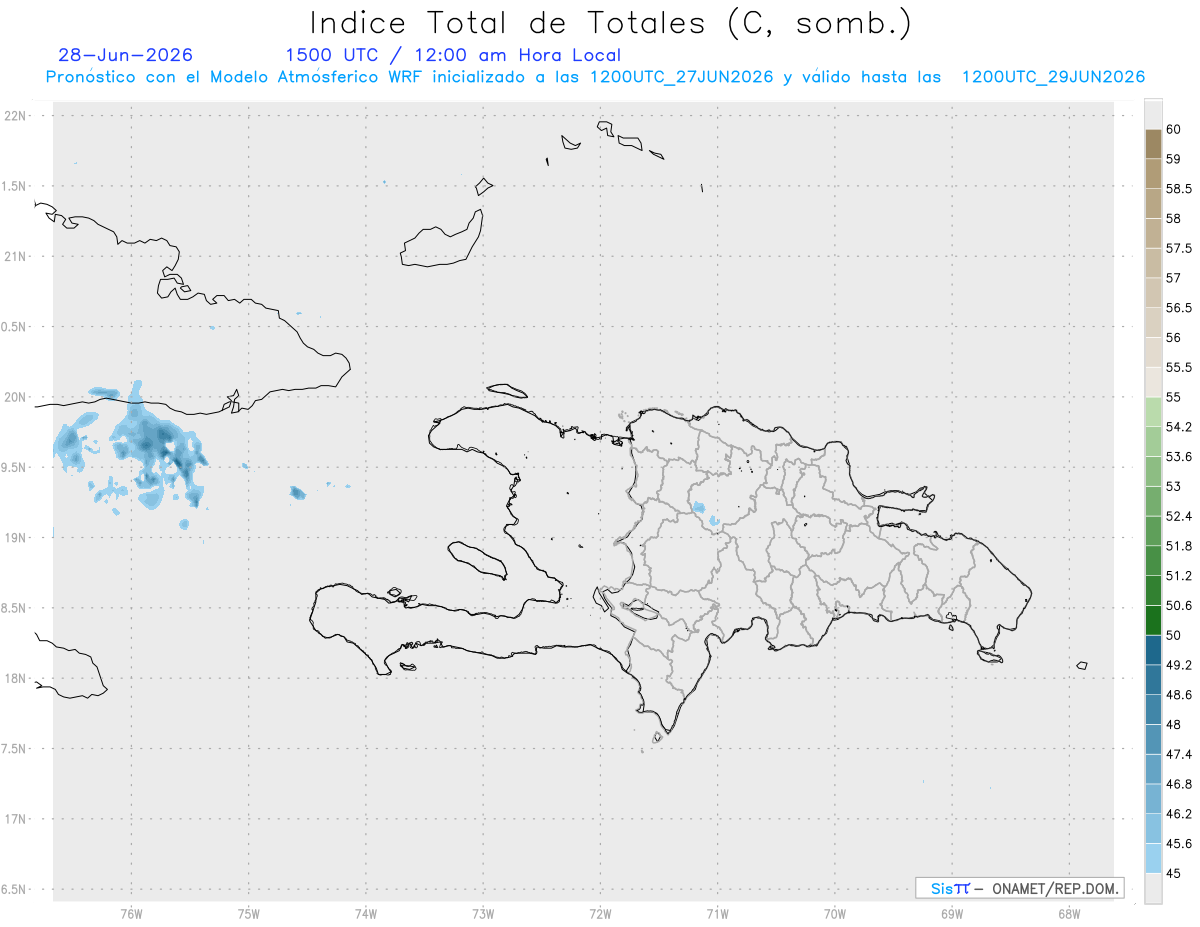Select the "75W" longitude label
This screenshot has width=1200, height=927.
tap(248, 913)
